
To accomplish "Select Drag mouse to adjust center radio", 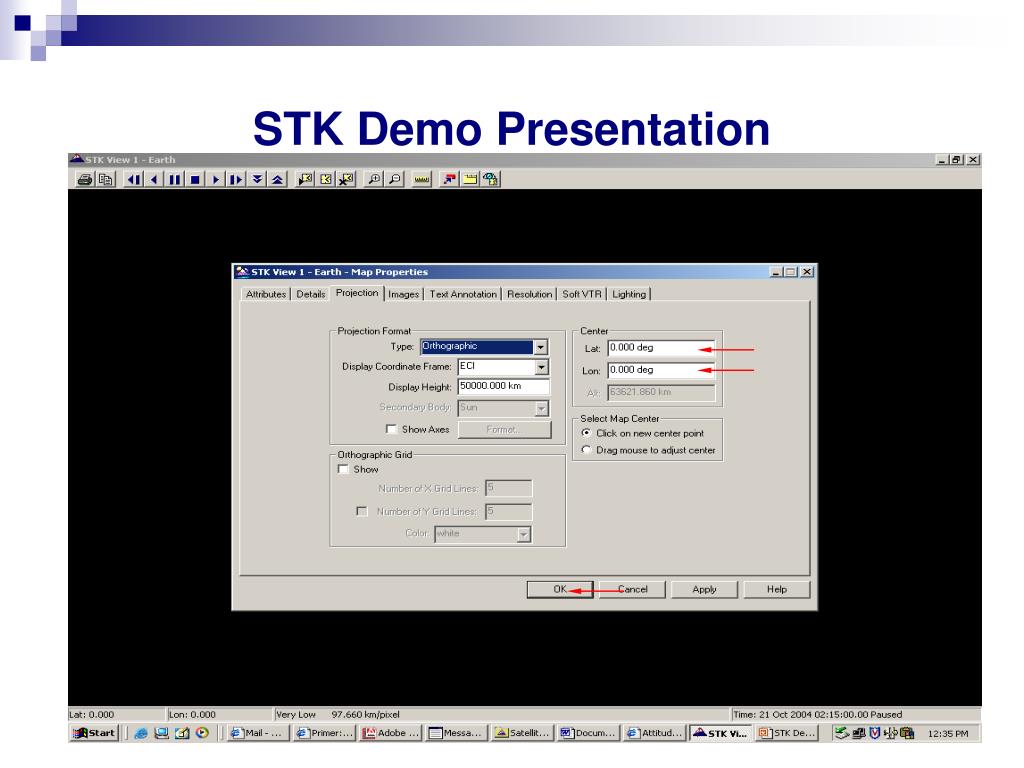I will tap(586, 450).
